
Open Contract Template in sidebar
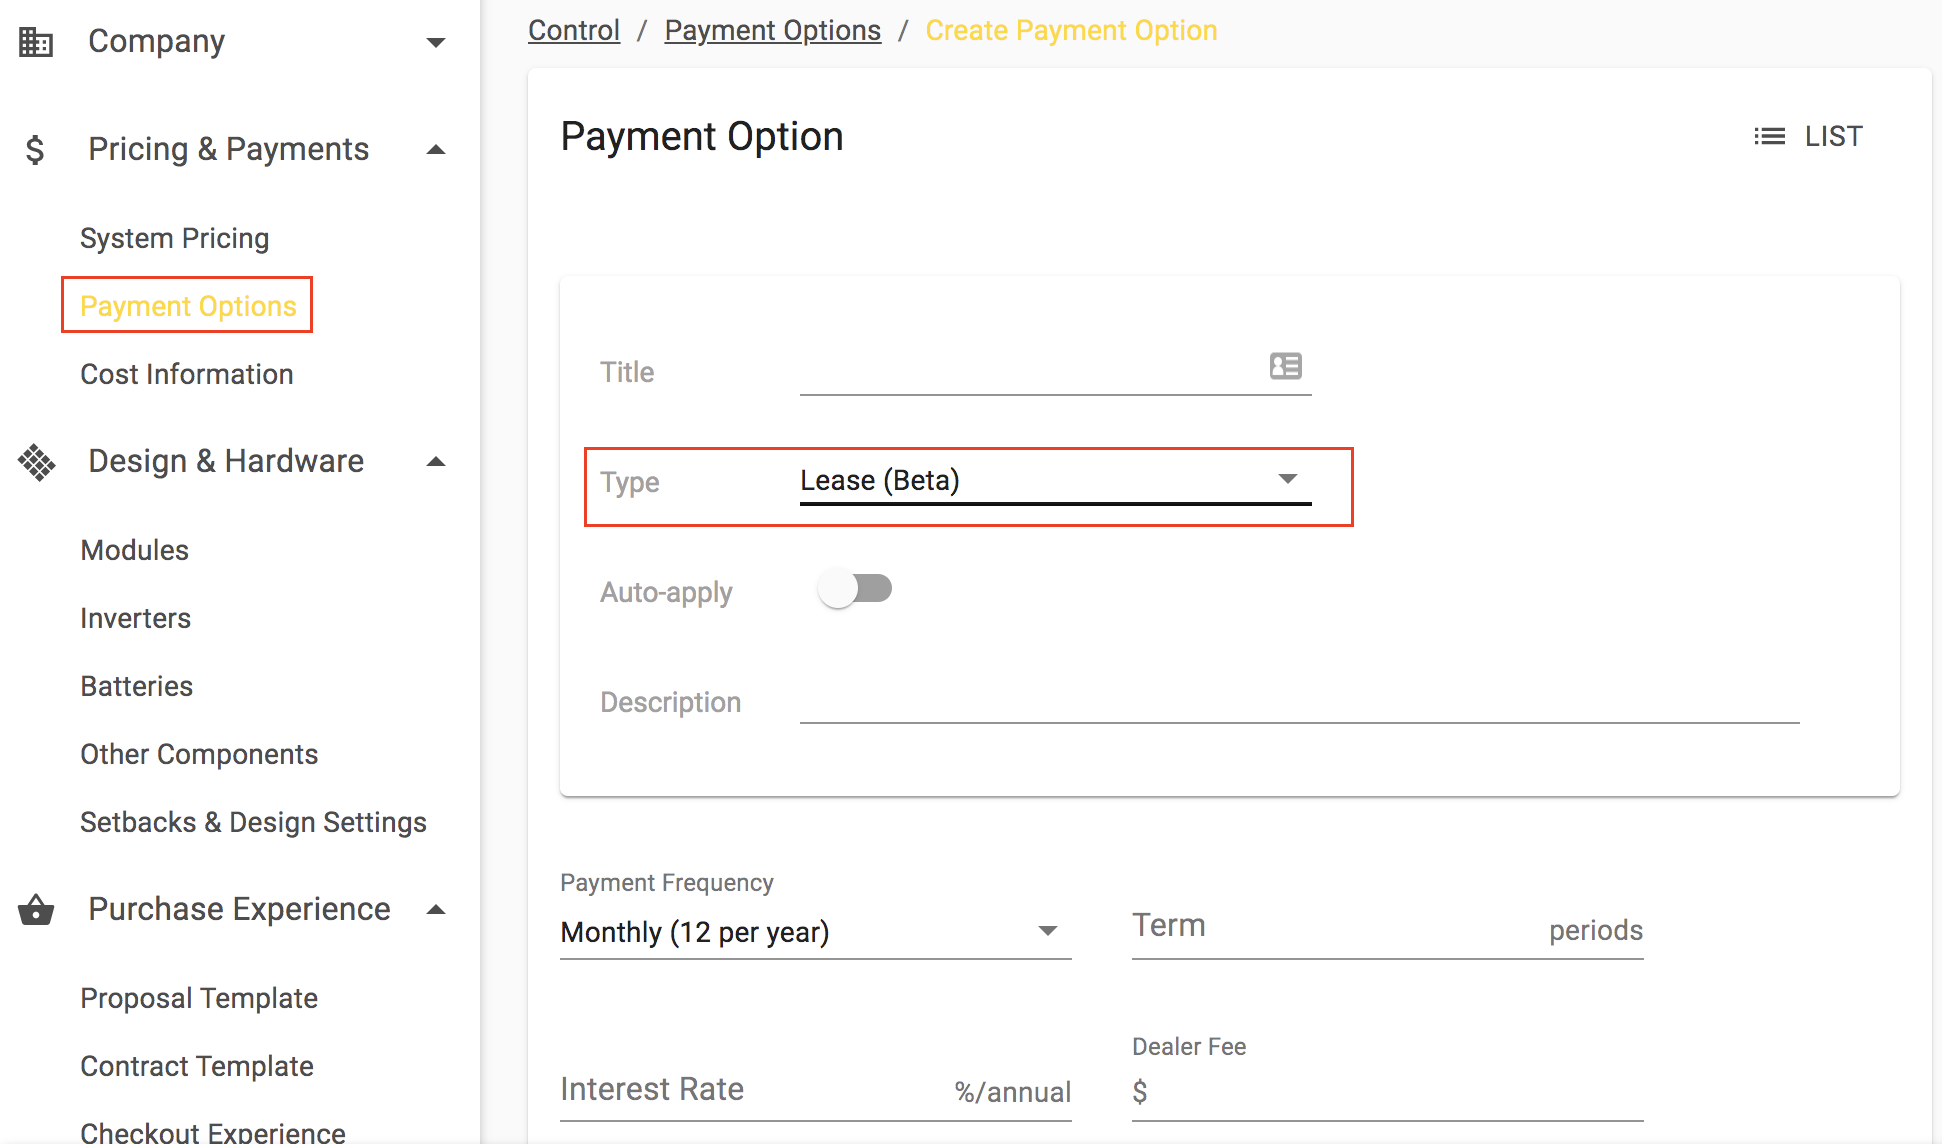197,1066
